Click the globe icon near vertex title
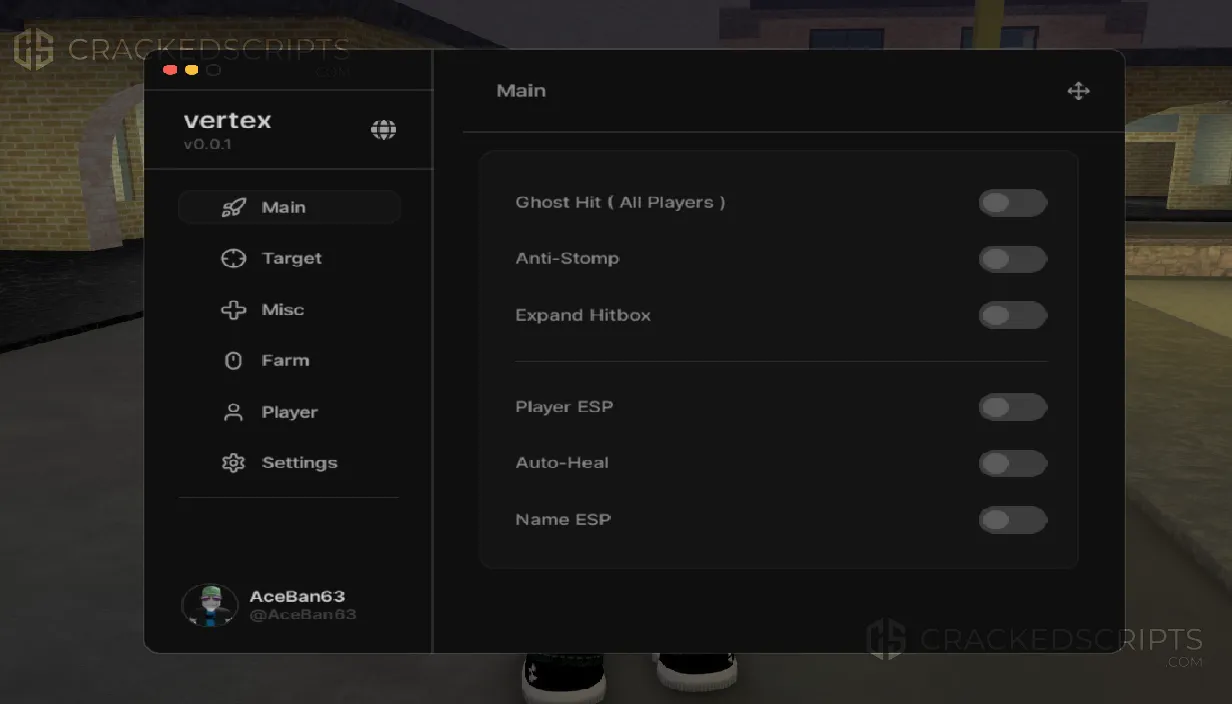 [x=383, y=130]
